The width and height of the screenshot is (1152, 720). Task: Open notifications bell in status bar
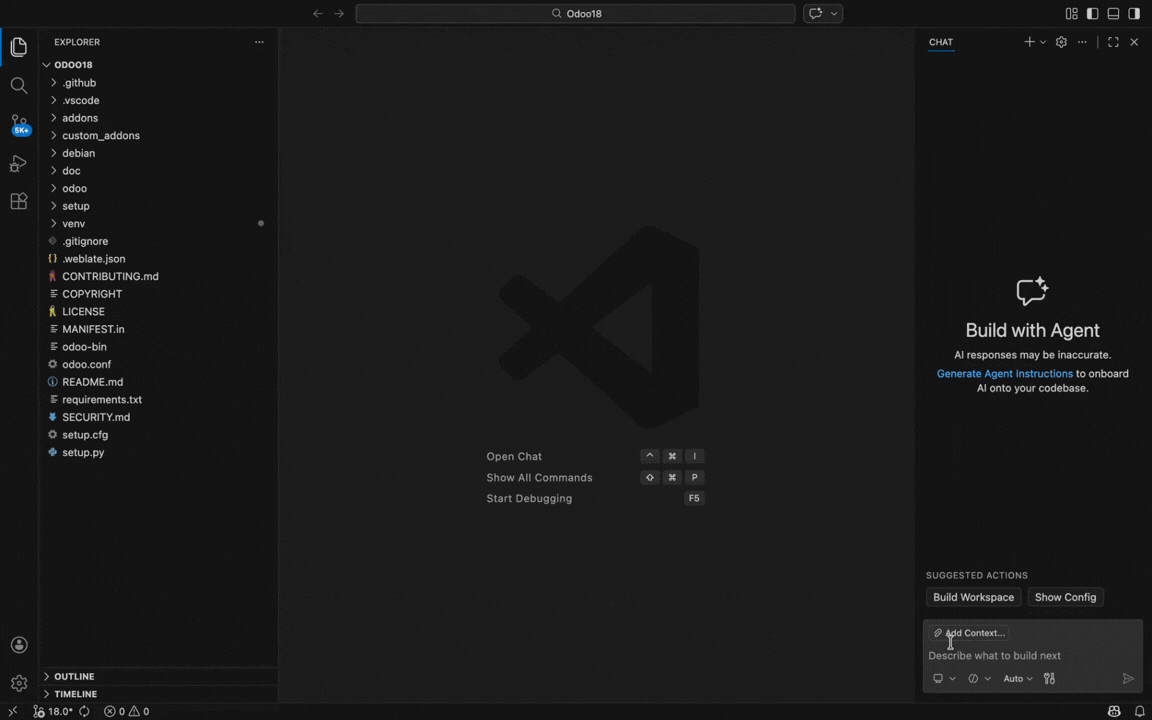click(1140, 711)
